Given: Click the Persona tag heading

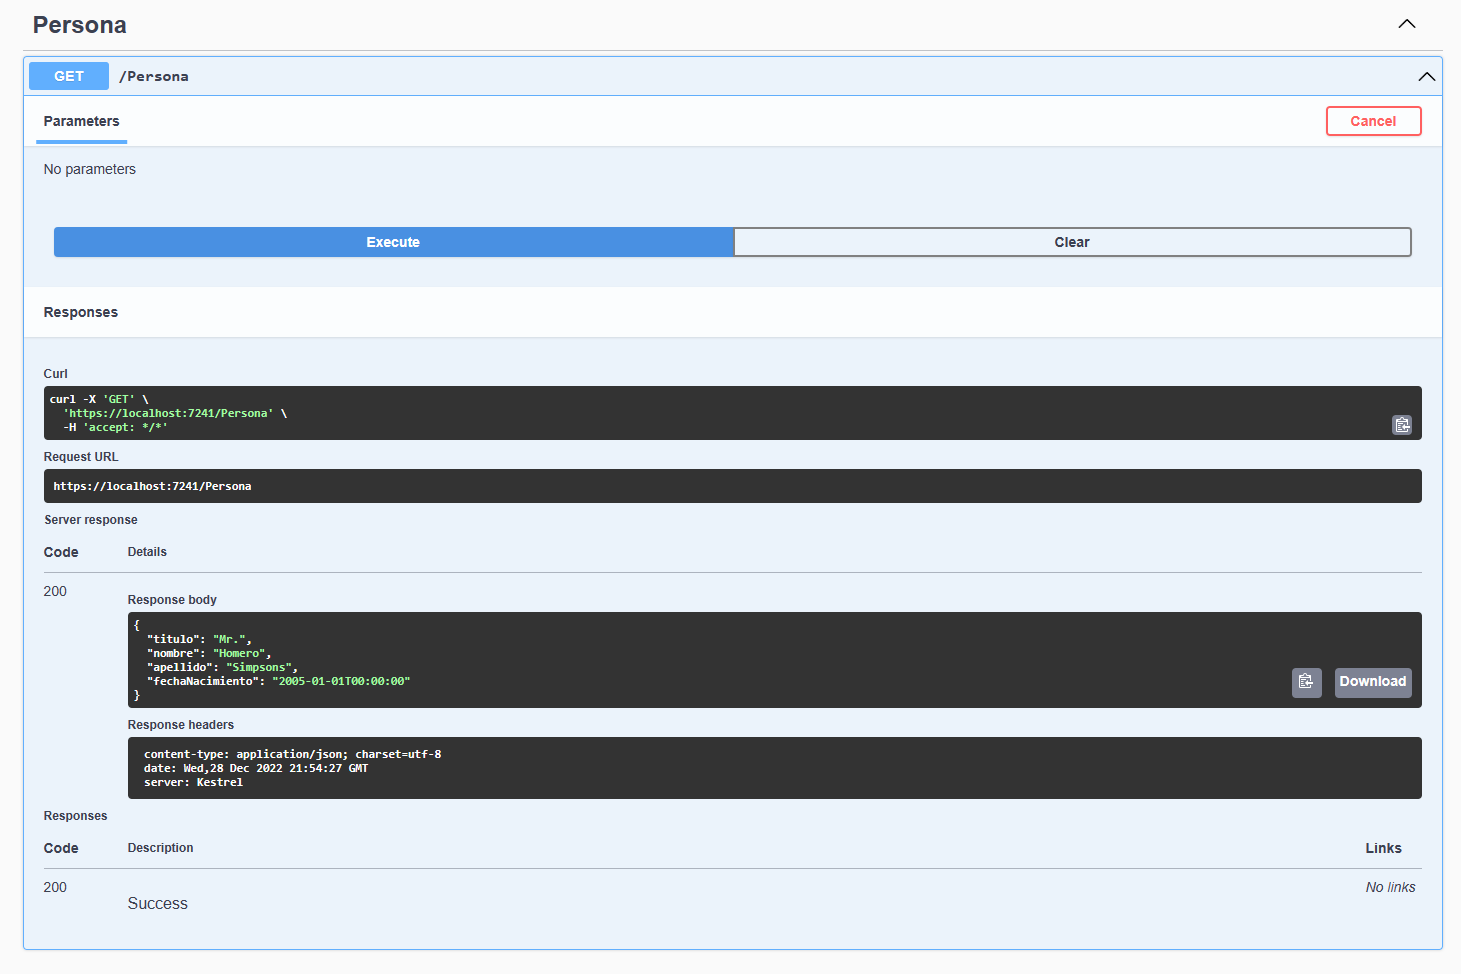Looking at the screenshot, I should pyautogui.click(x=80, y=25).
